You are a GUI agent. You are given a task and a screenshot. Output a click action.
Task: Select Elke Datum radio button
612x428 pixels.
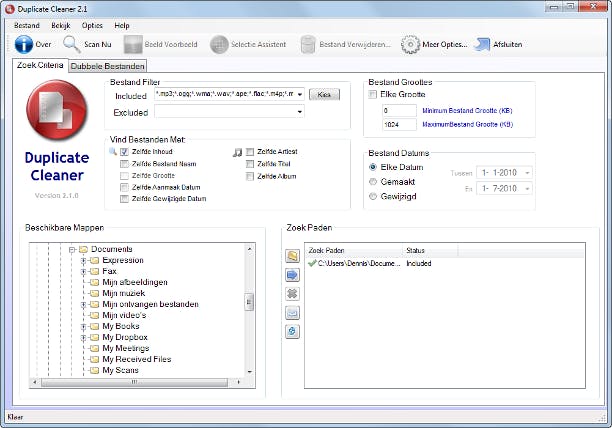(x=373, y=167)
